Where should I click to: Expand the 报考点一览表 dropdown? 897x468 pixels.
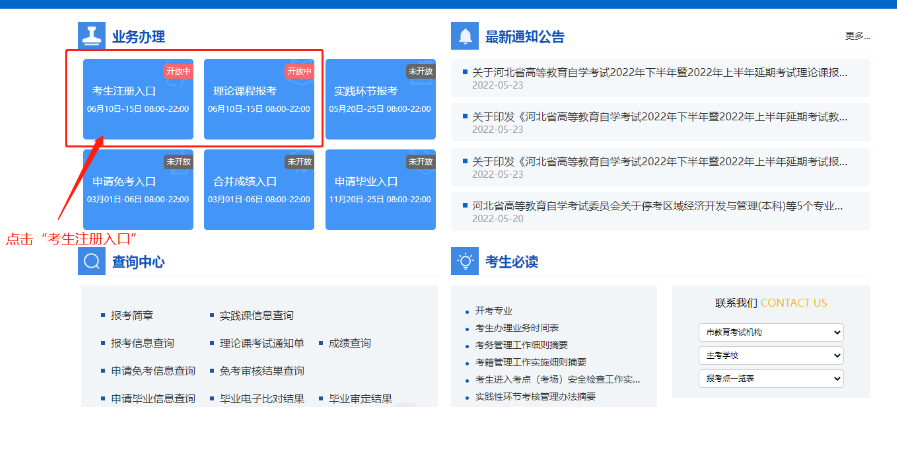[x=771, y=378]
